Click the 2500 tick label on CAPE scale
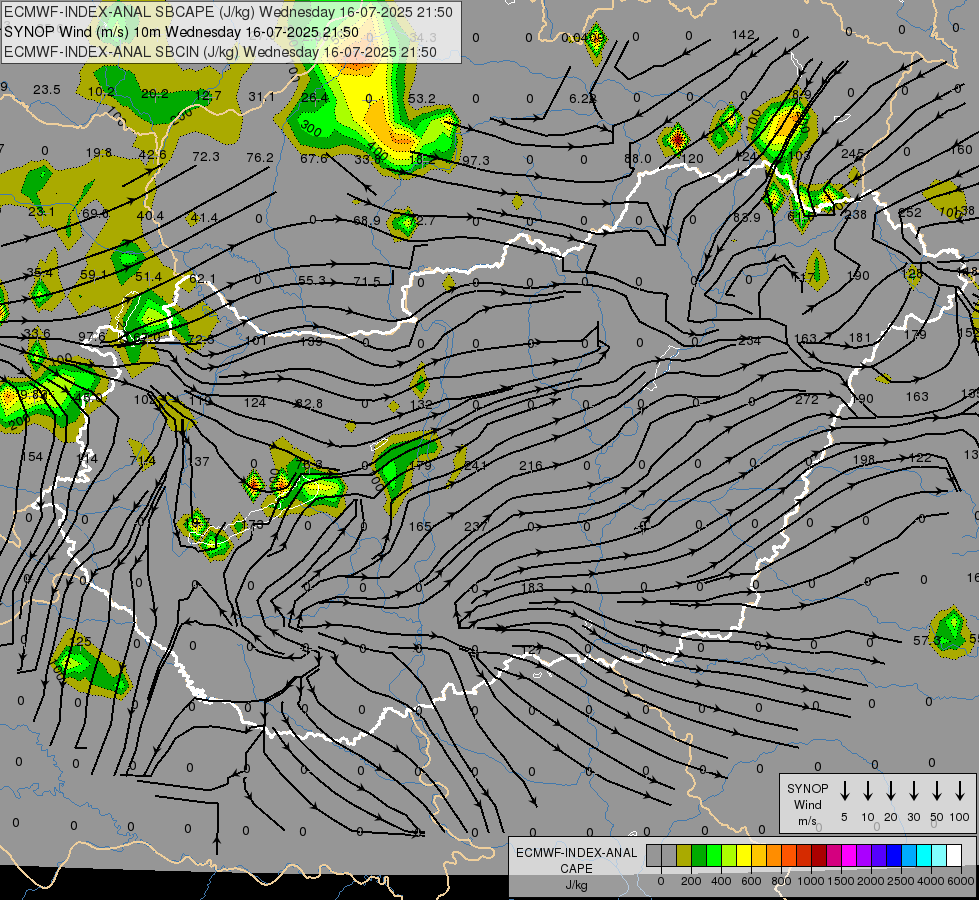Viewport: 979px width, 900px height. (x=901, y=881)
